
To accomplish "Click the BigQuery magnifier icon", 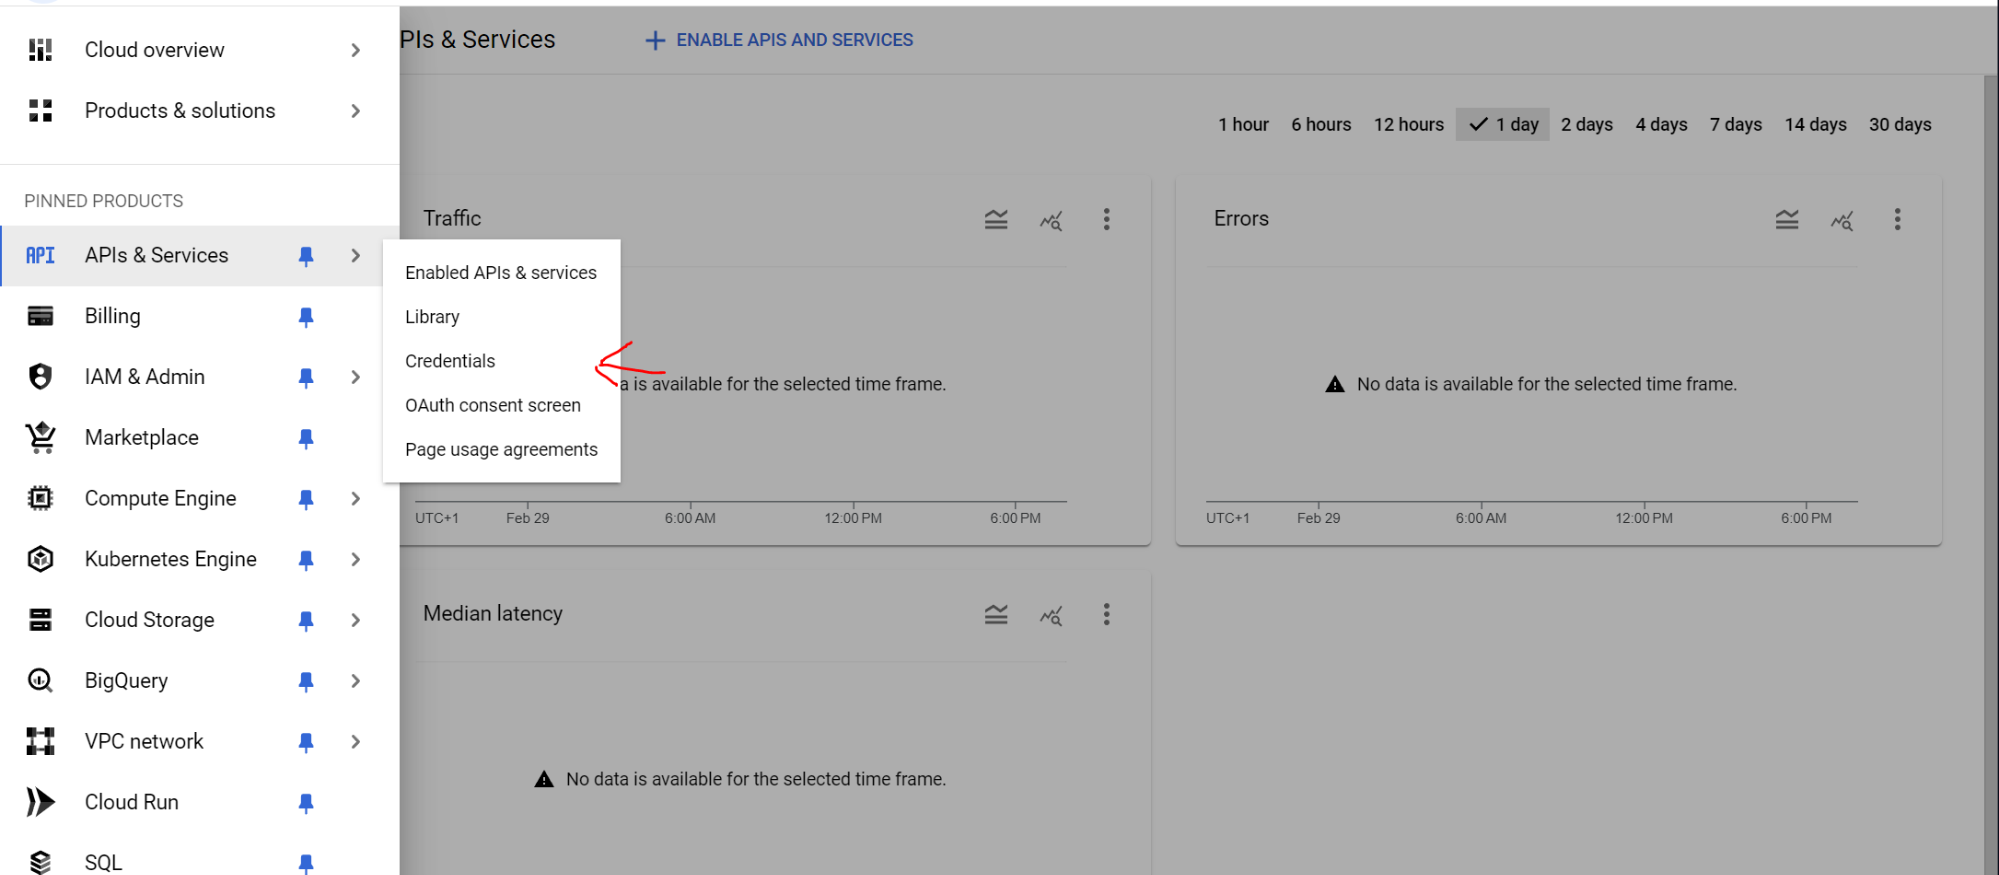I will pos(40,681).
